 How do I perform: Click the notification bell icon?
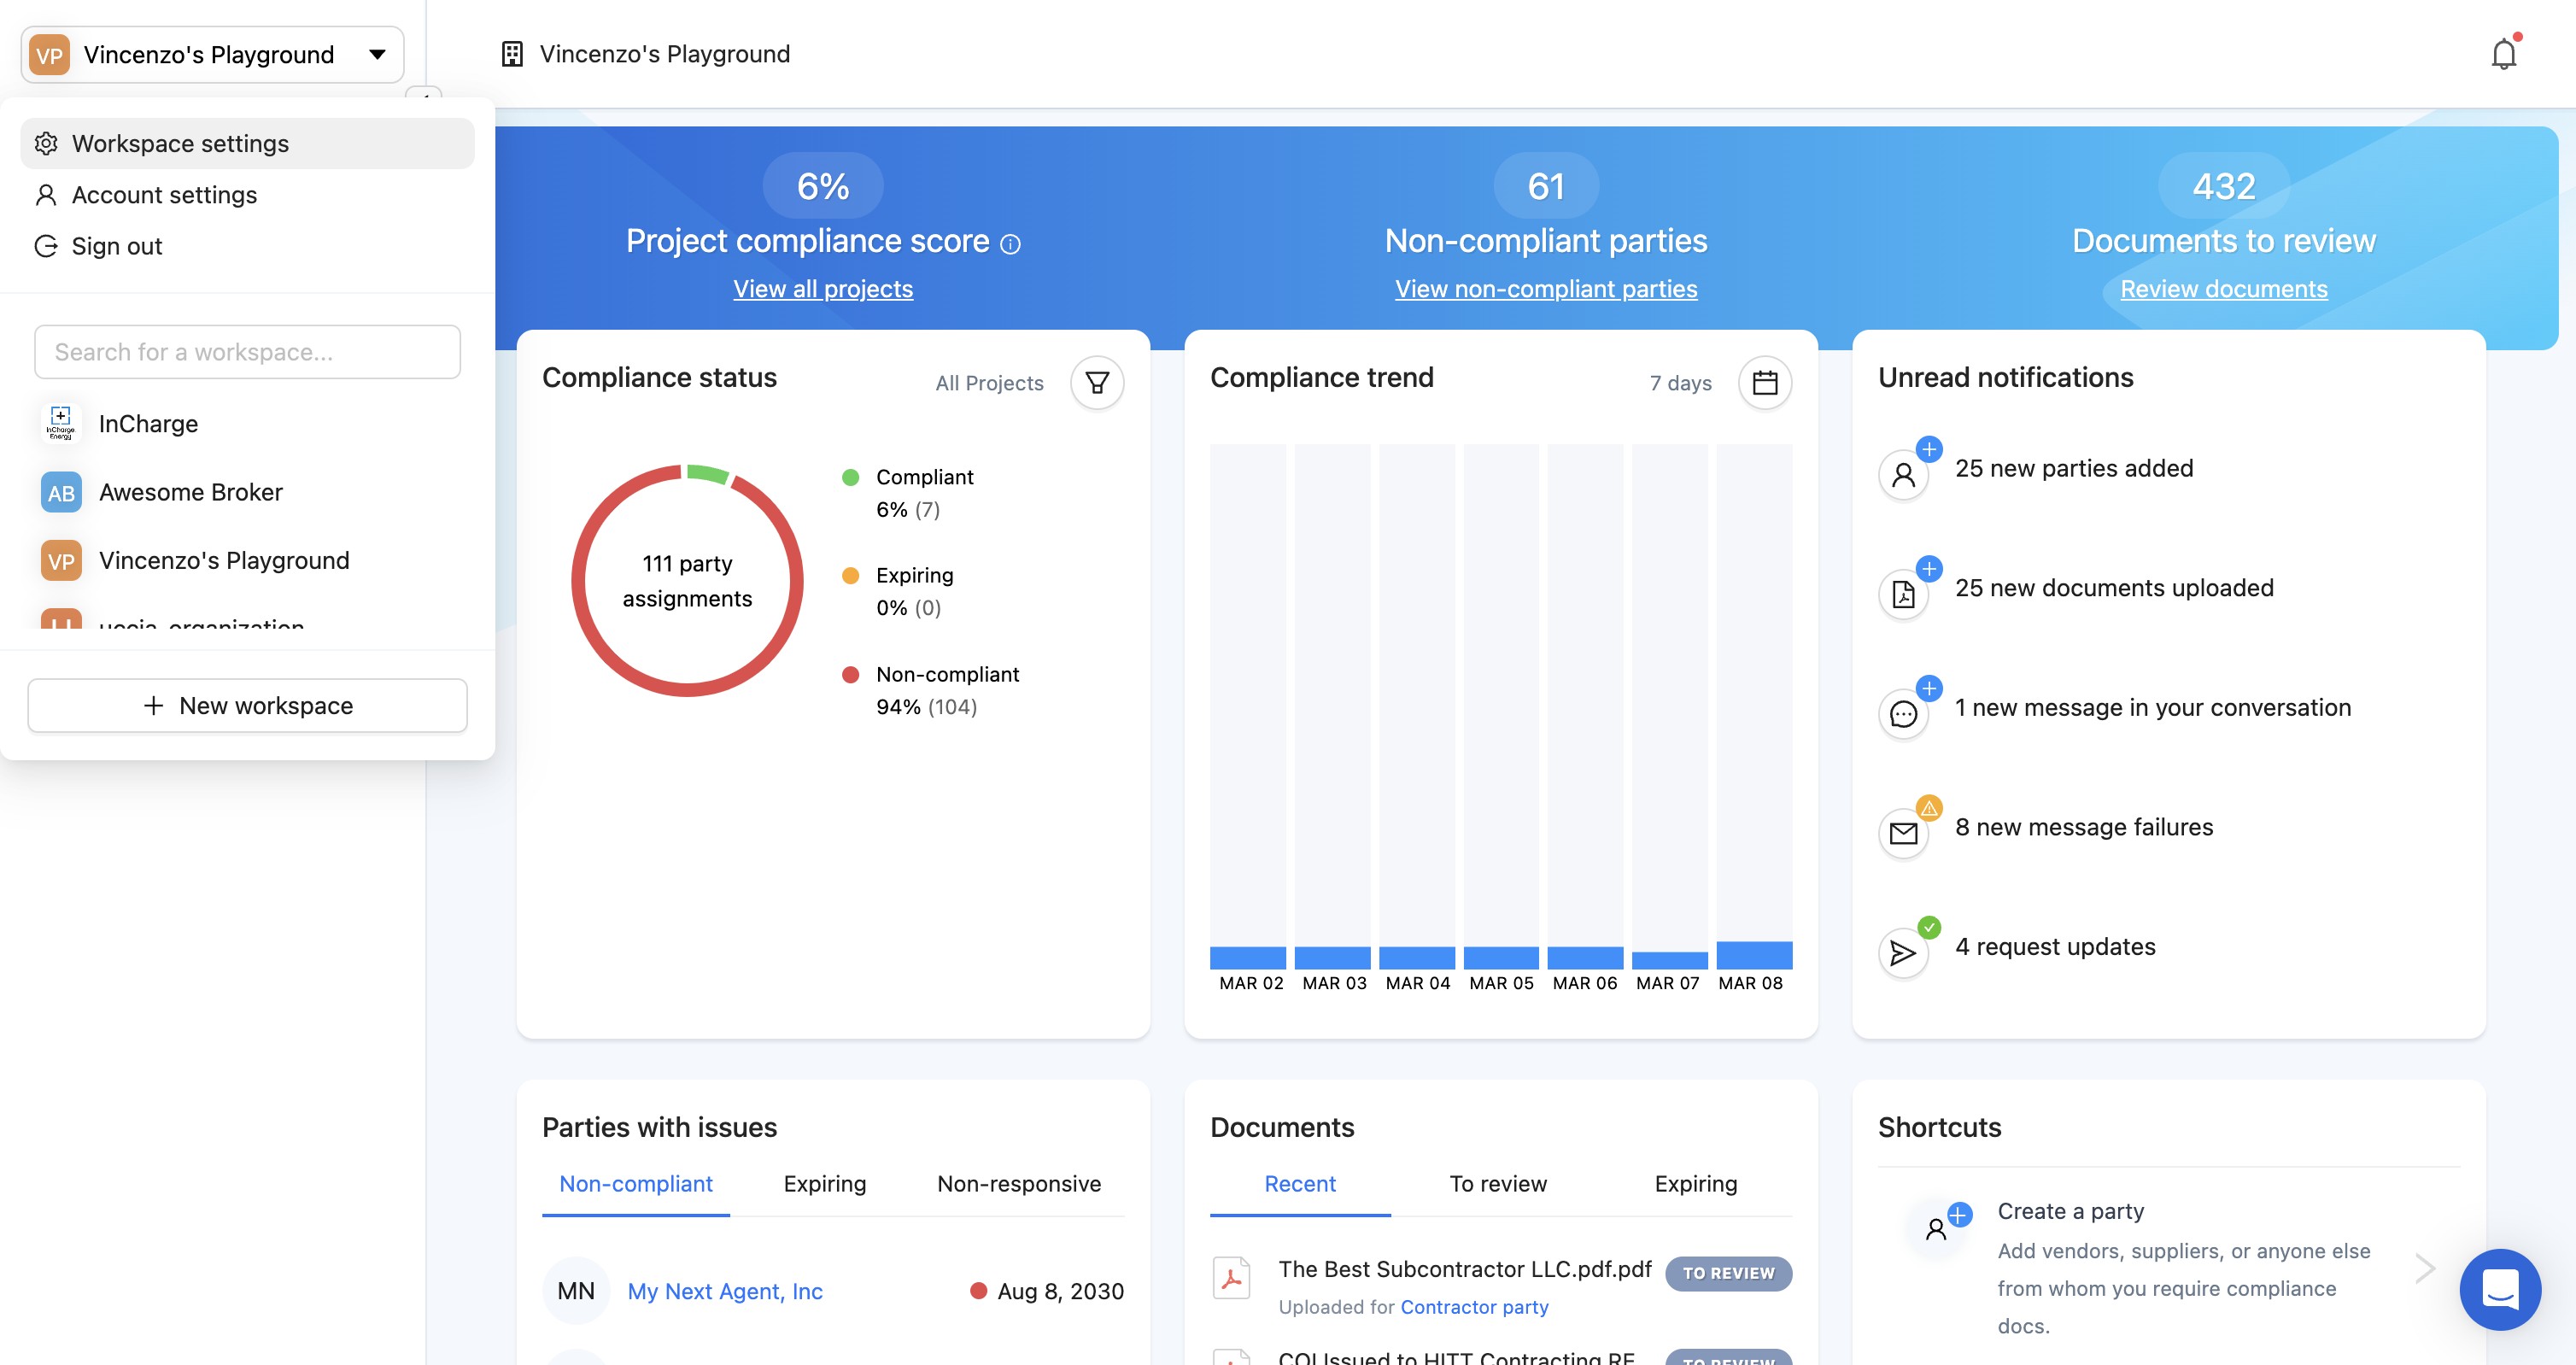pyautogui.click(x=2503, y=54)
